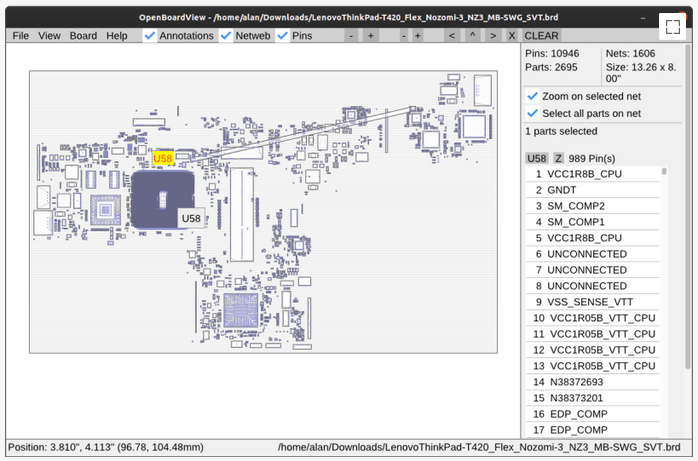Open the Board menu
The image size is (698, 461).
(x=83, y=36)
